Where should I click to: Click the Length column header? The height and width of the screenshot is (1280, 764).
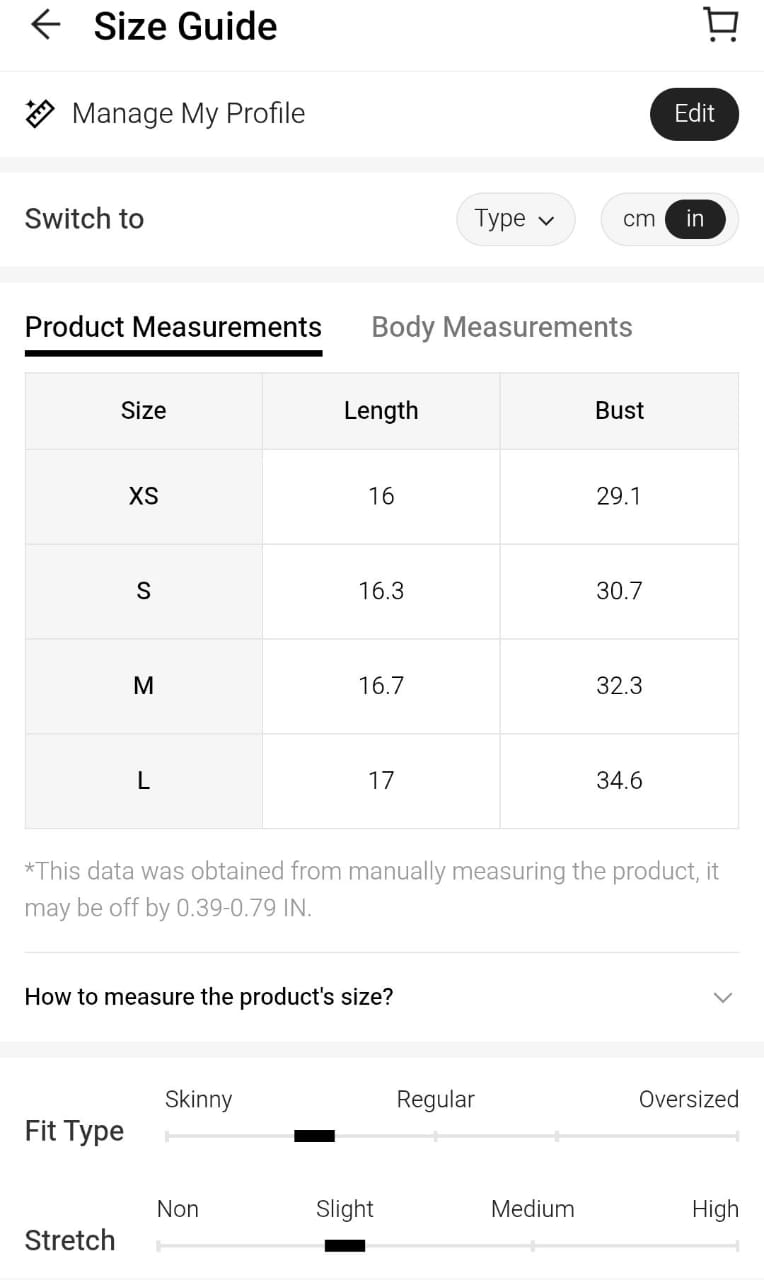[x=381, y=411]
